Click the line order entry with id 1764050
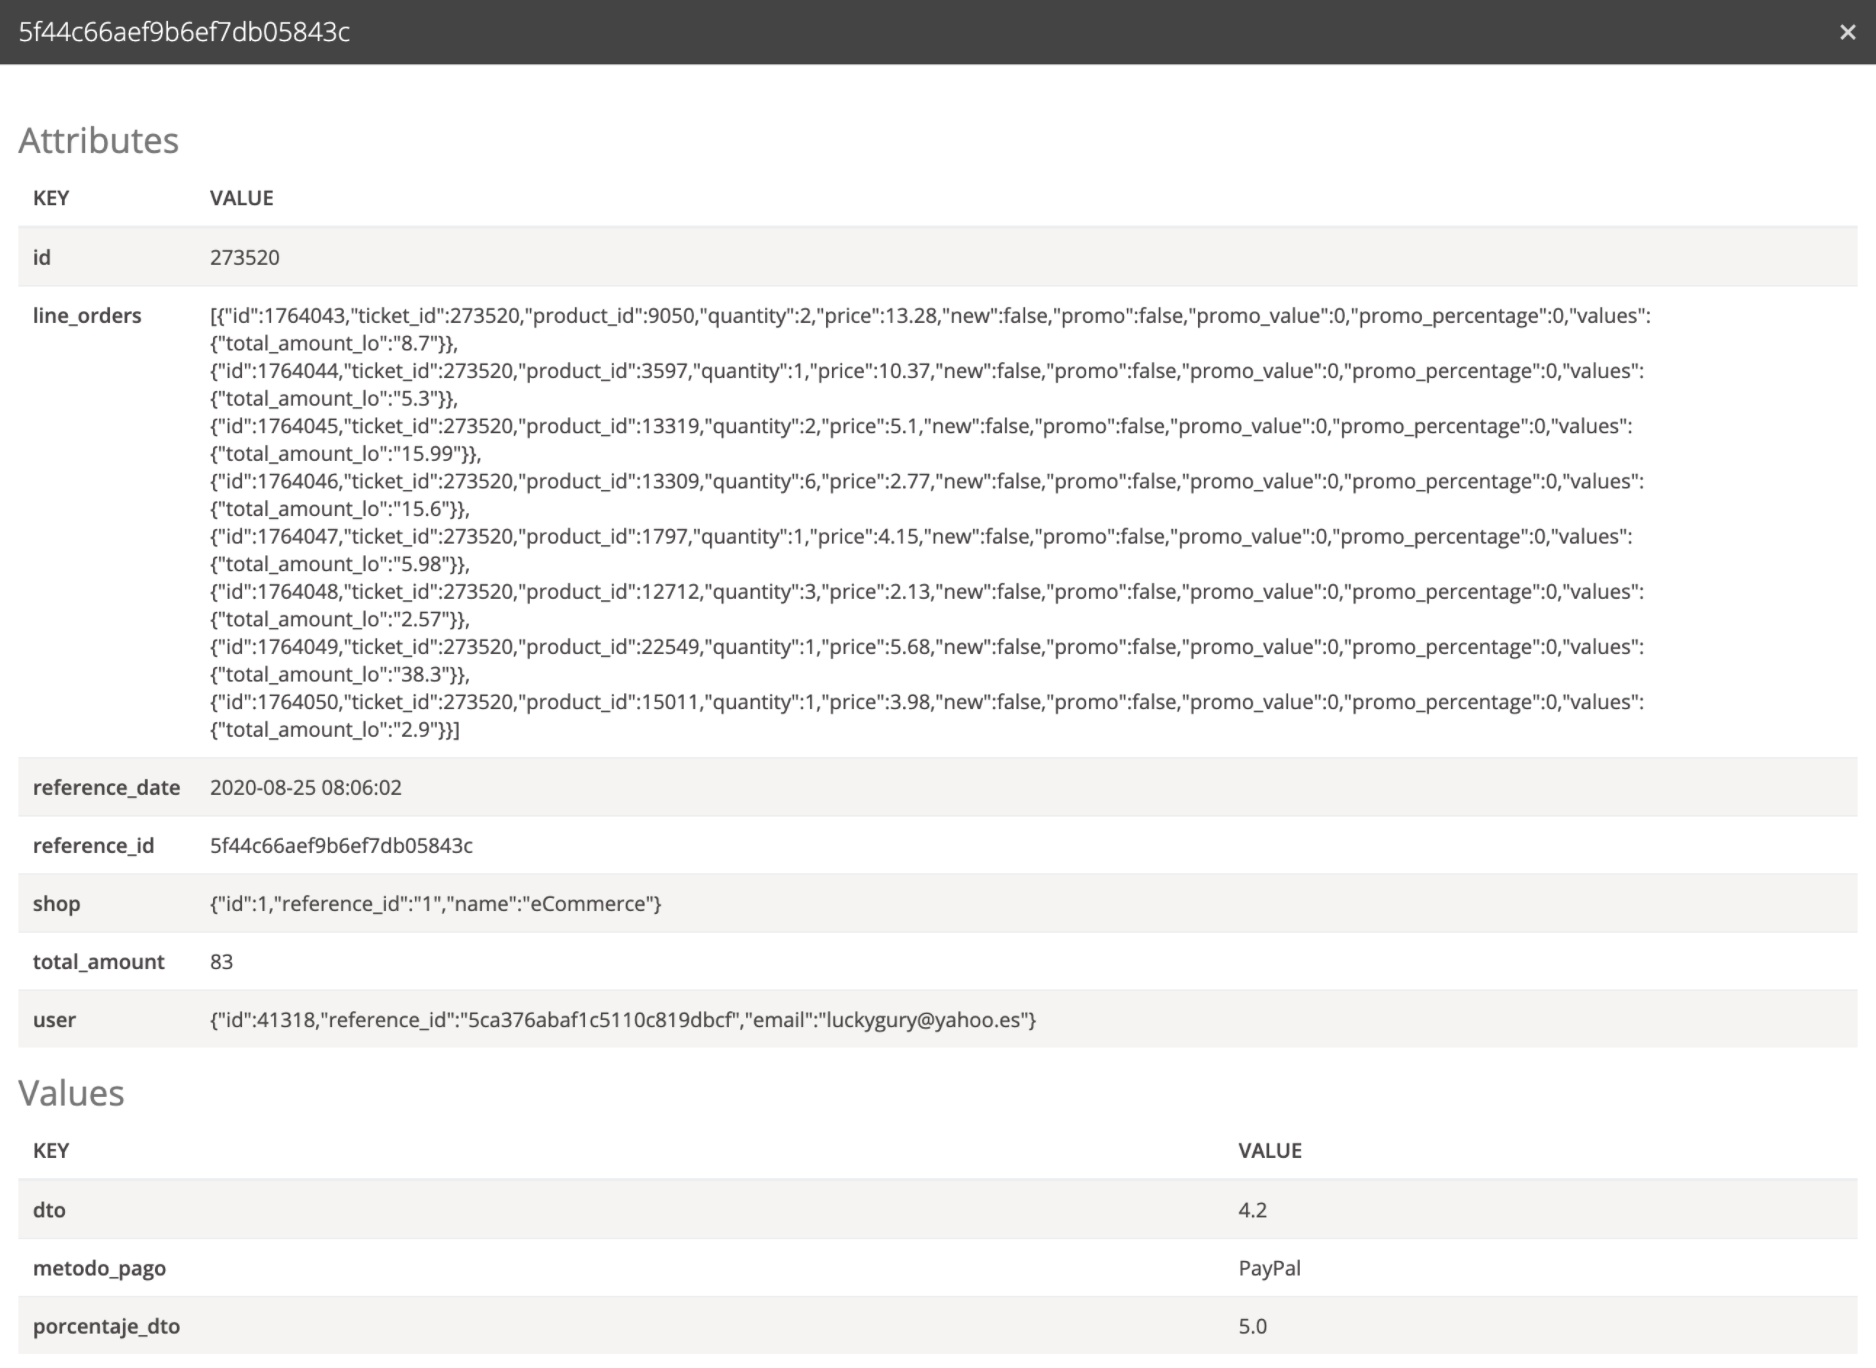This screenshot has width=1876, height=1368. coord(925,702)
